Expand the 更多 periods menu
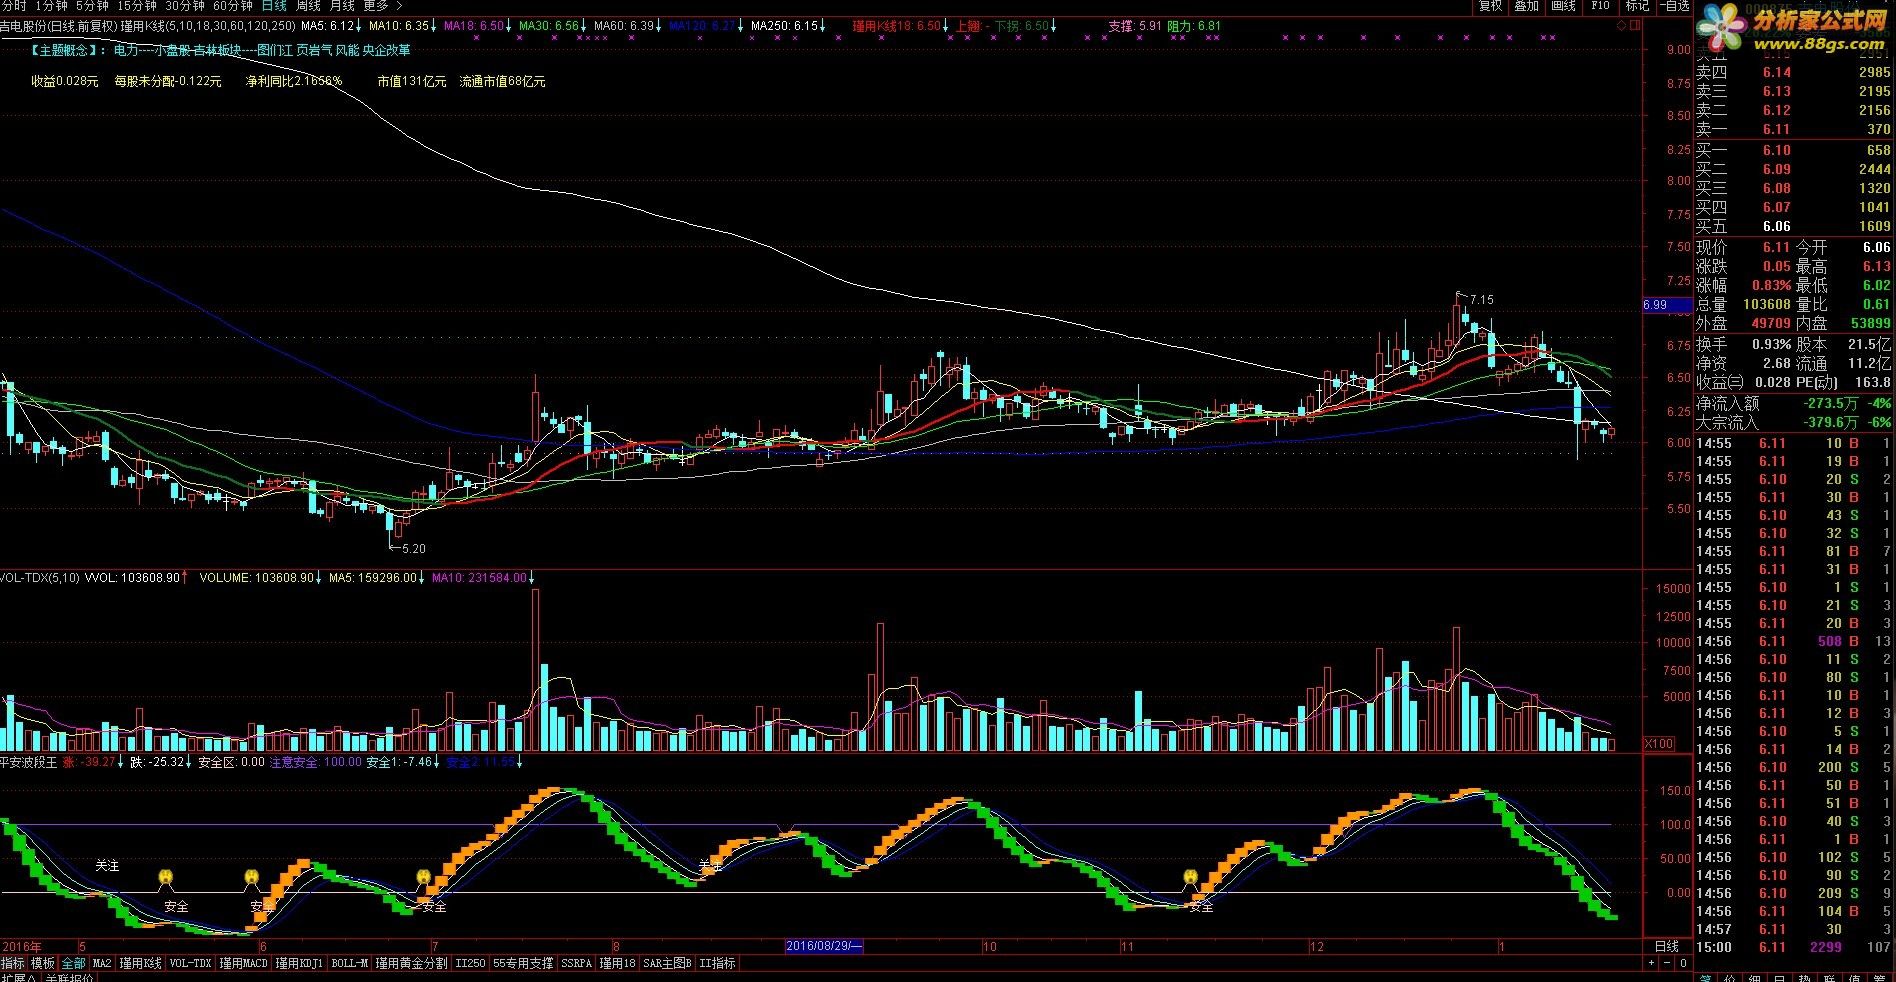The width and height of the screenshot is (1896, 982). click(x=382, y=6)
